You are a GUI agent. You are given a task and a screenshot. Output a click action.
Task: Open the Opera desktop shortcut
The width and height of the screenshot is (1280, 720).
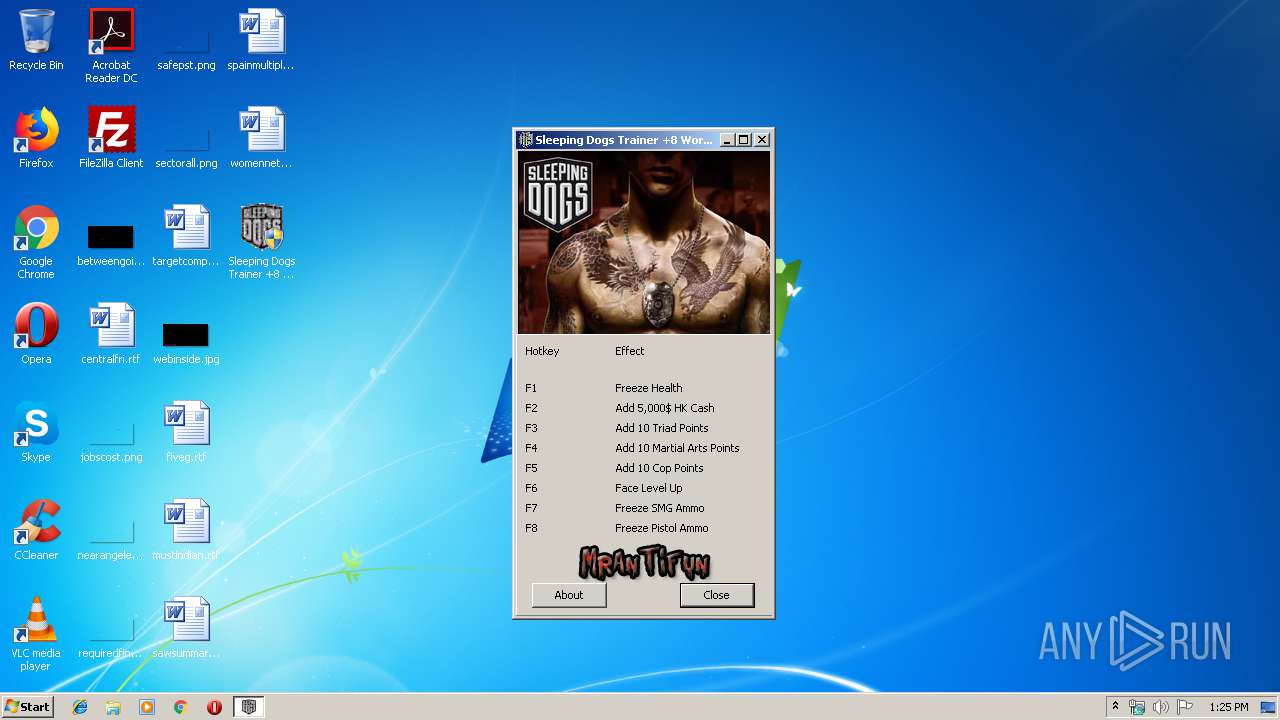pyautogui.click(x=36, y=334)
